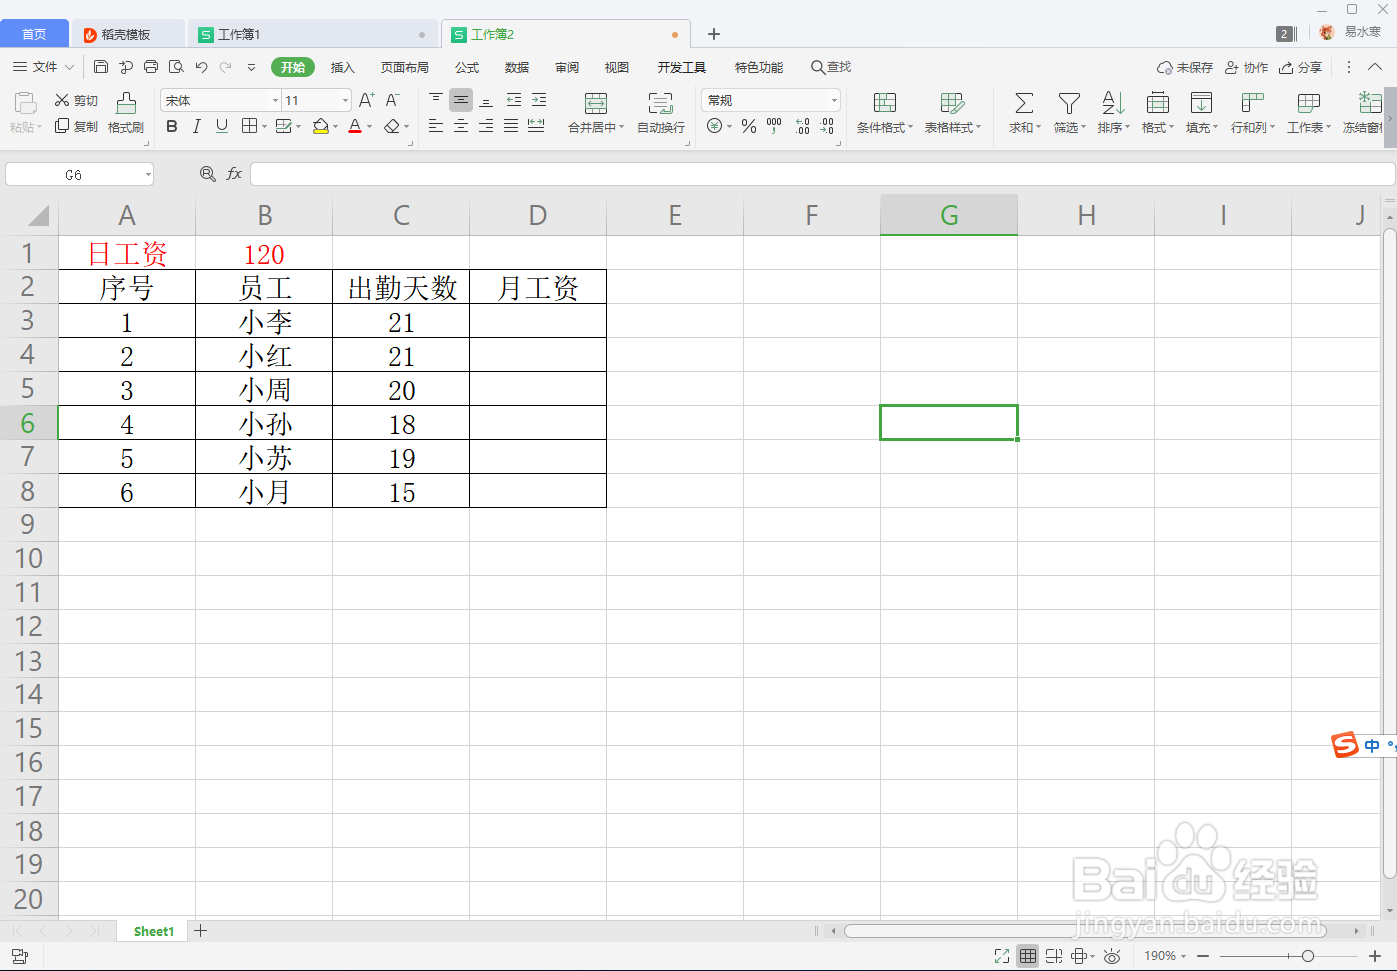Screen dimensions: 1397x971
Task: Click the Sort (排序) icon
Action: [x=1113, y=103]
